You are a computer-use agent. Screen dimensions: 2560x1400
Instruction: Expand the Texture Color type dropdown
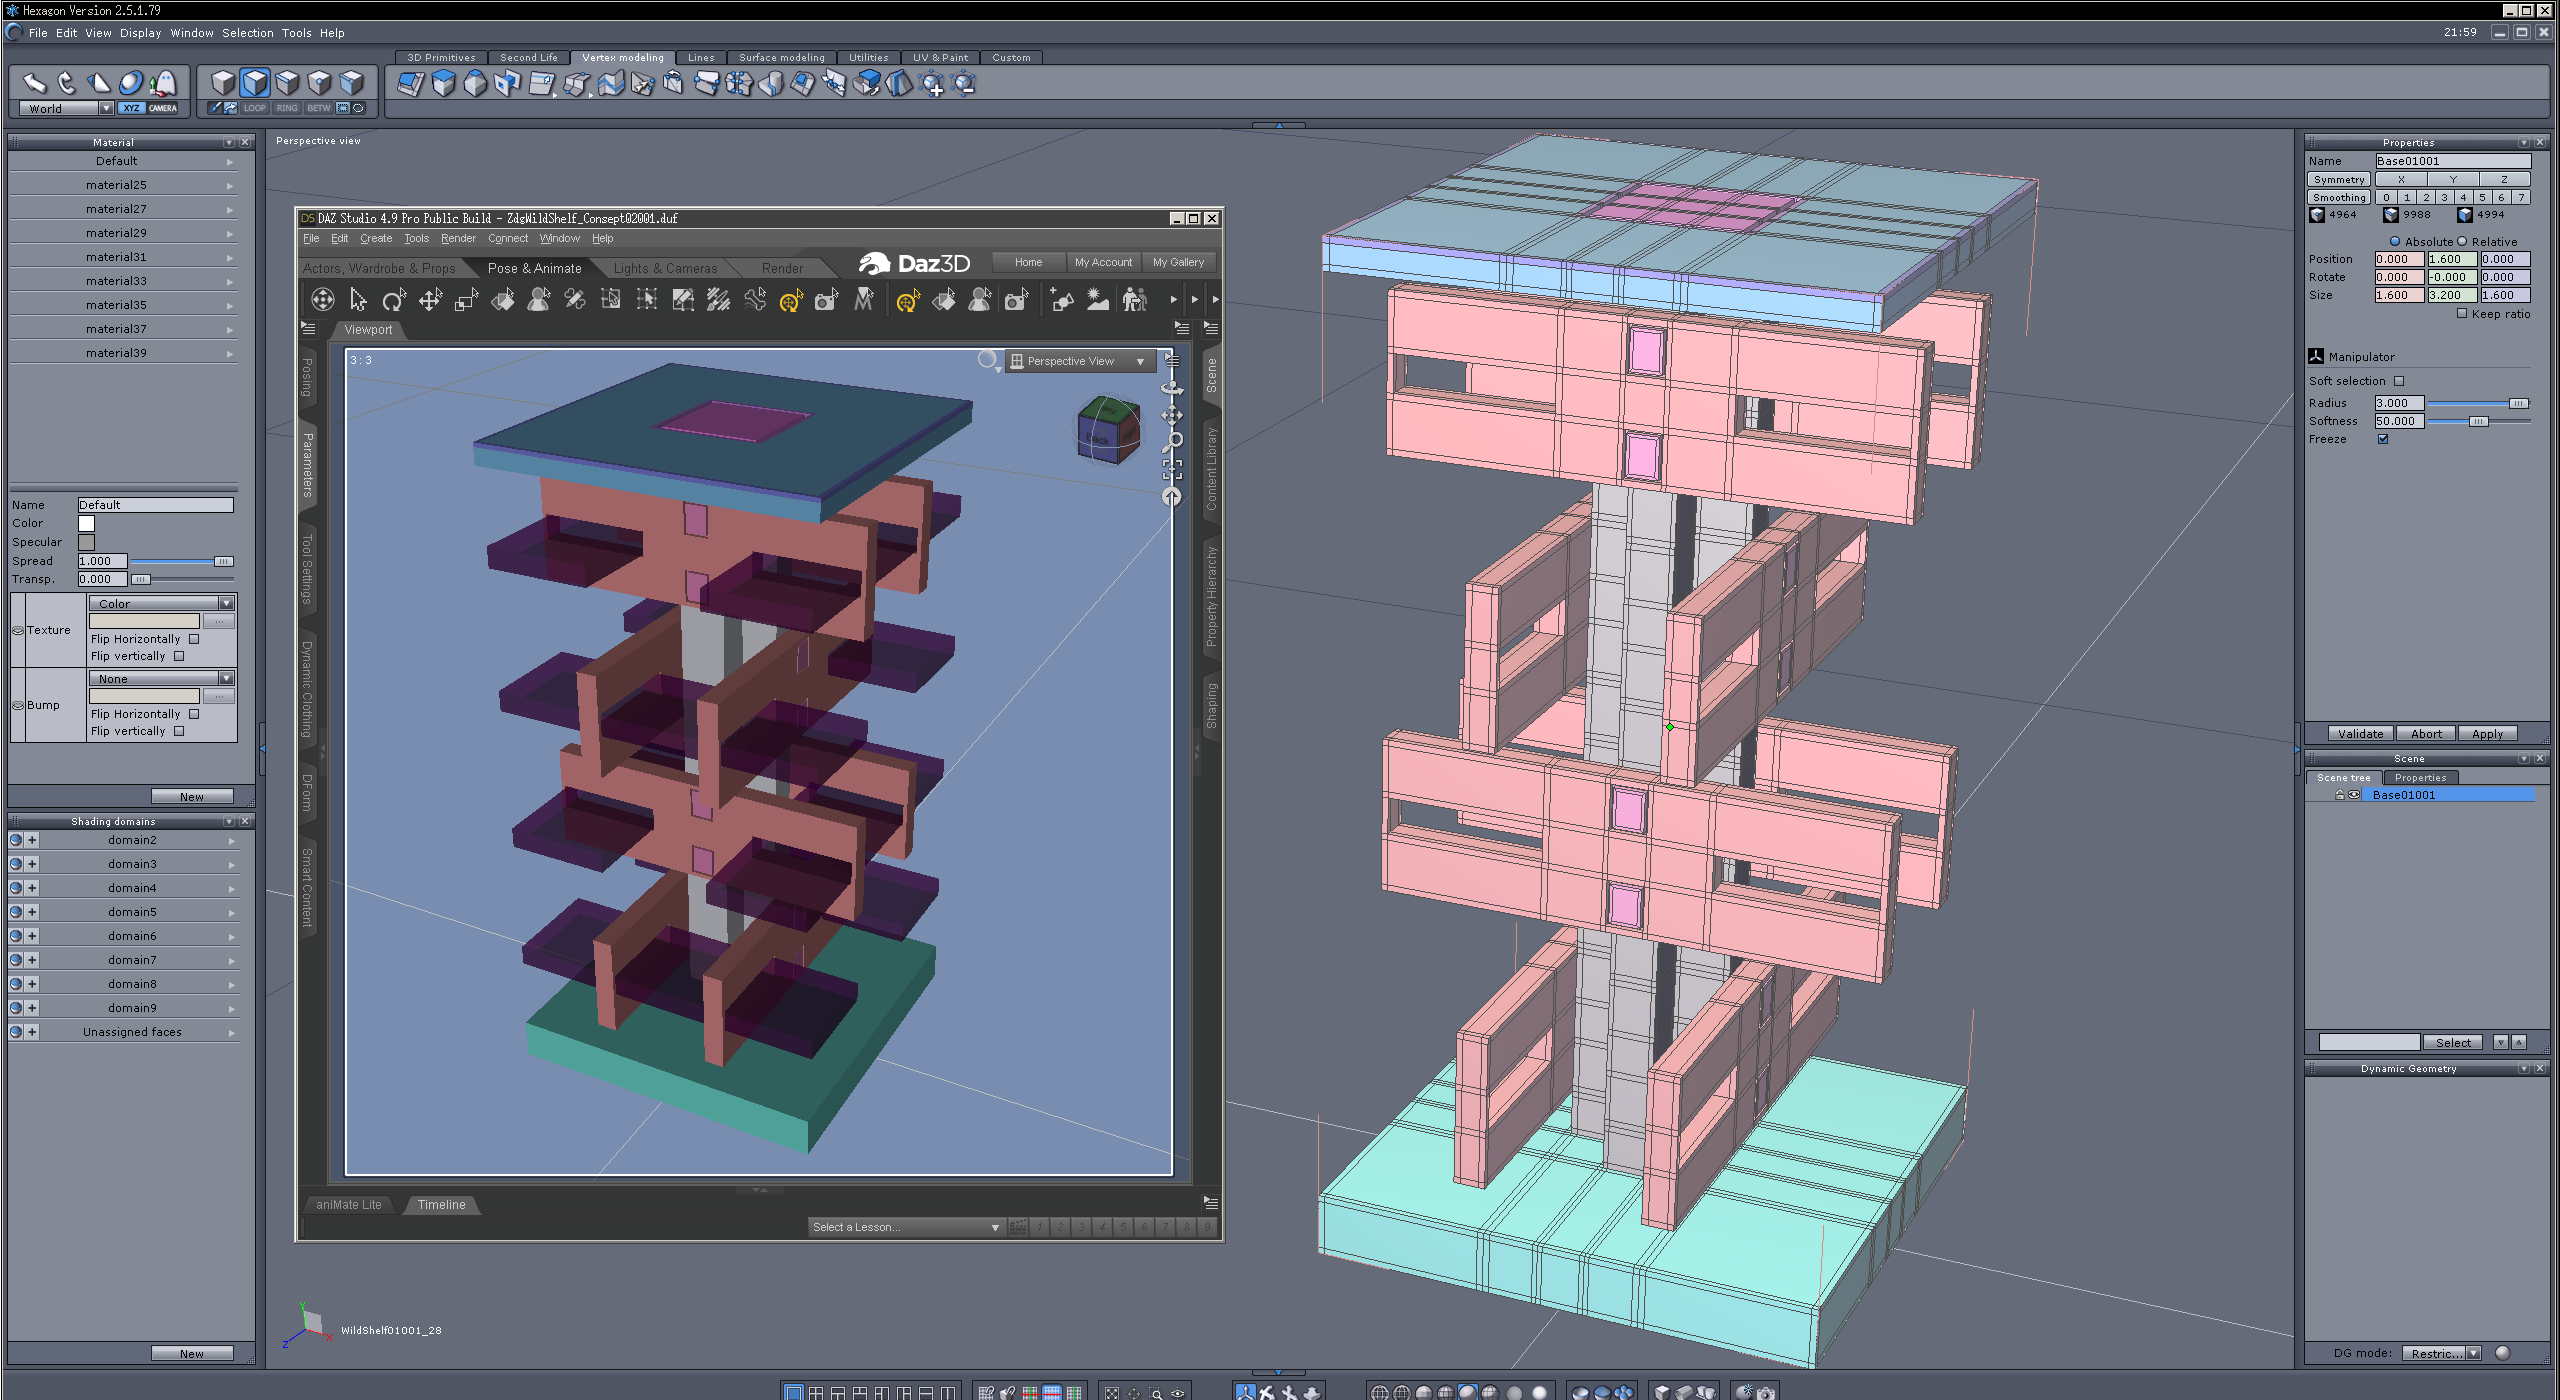click(226, 604)
